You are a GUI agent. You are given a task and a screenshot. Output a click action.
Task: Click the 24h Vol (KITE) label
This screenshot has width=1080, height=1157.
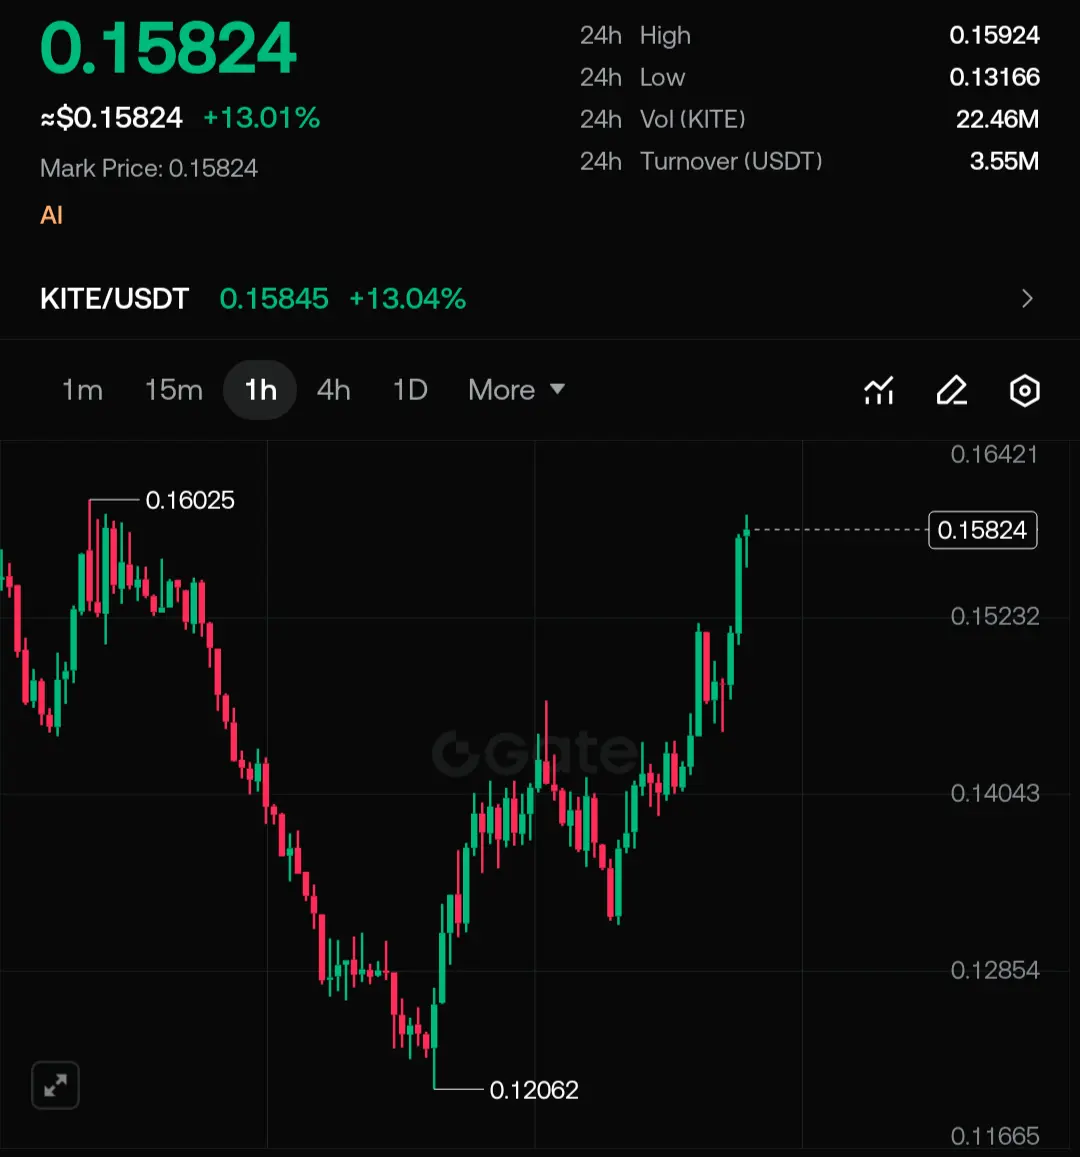coord(662,119)
